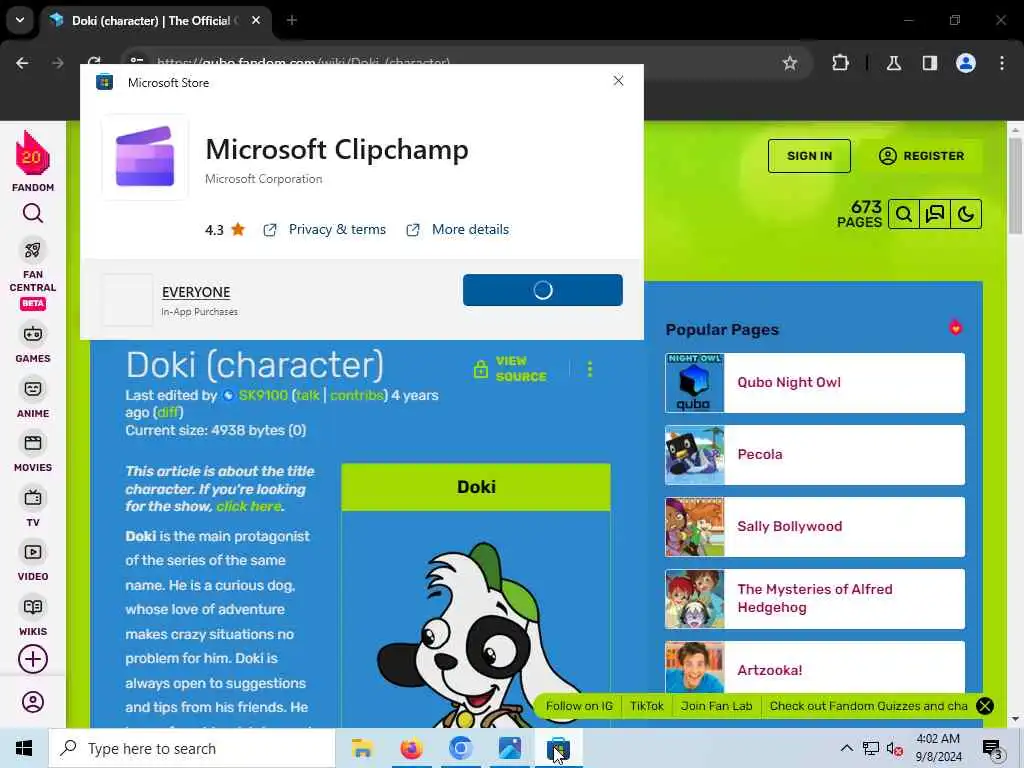The height and width of the screenshot is (768, 1024).
Task: Open the wiki discussions icon
Action: pyautogui.click(x=935, y=214)
